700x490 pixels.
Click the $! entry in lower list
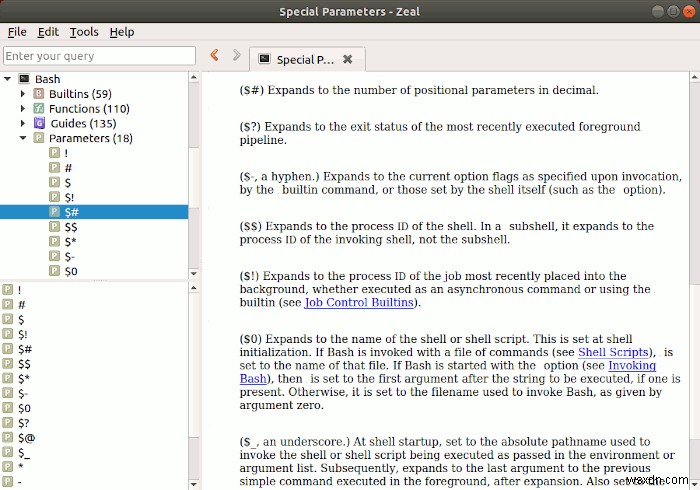(x=22, y=334)
